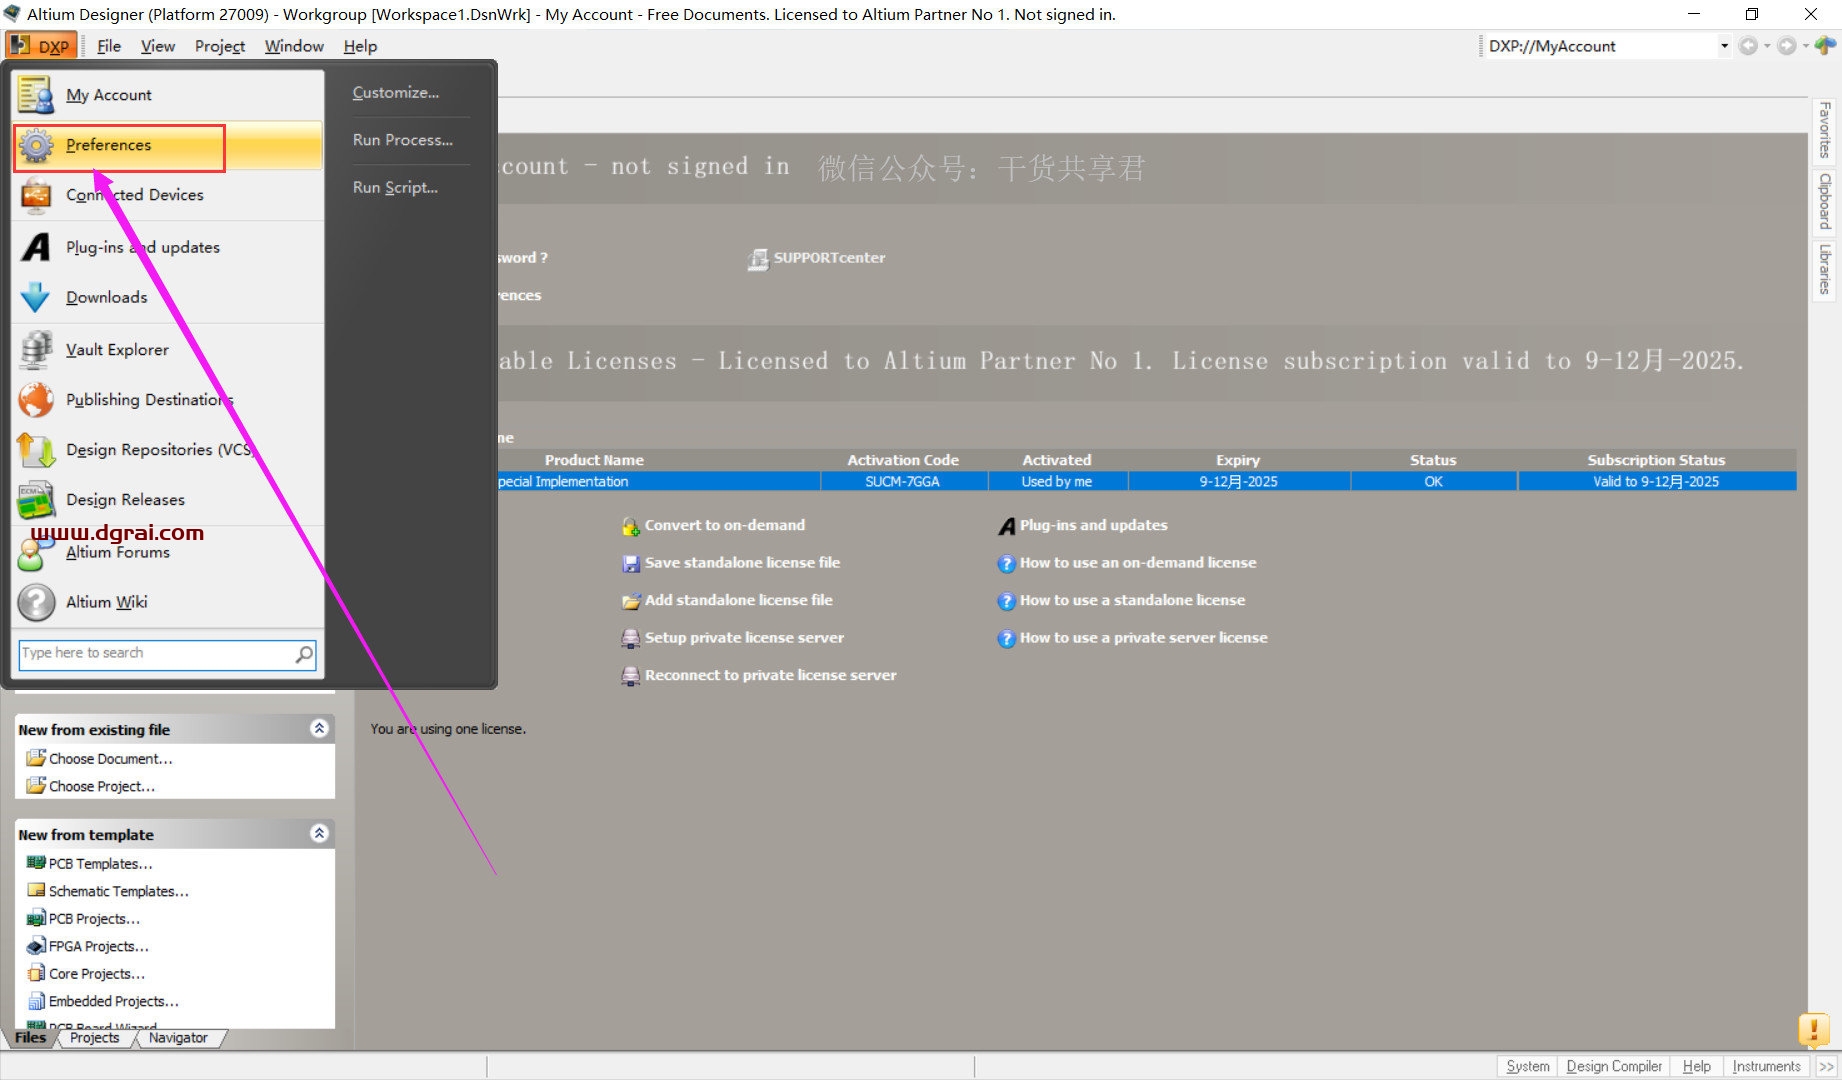Click Add standalone license file folder icon

pyautogui.click(x=631, y=601)
